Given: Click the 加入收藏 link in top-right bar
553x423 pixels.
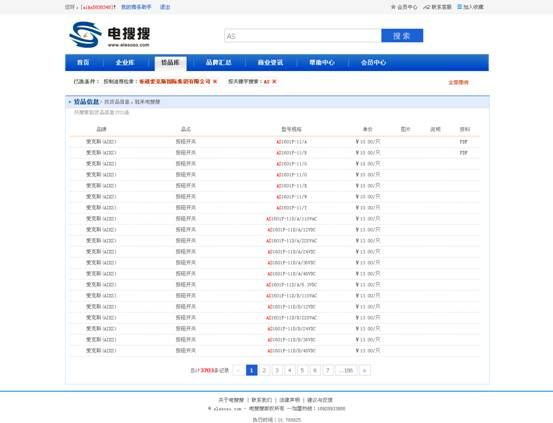Looking at the screenshot, I should (x=473, y=7).
